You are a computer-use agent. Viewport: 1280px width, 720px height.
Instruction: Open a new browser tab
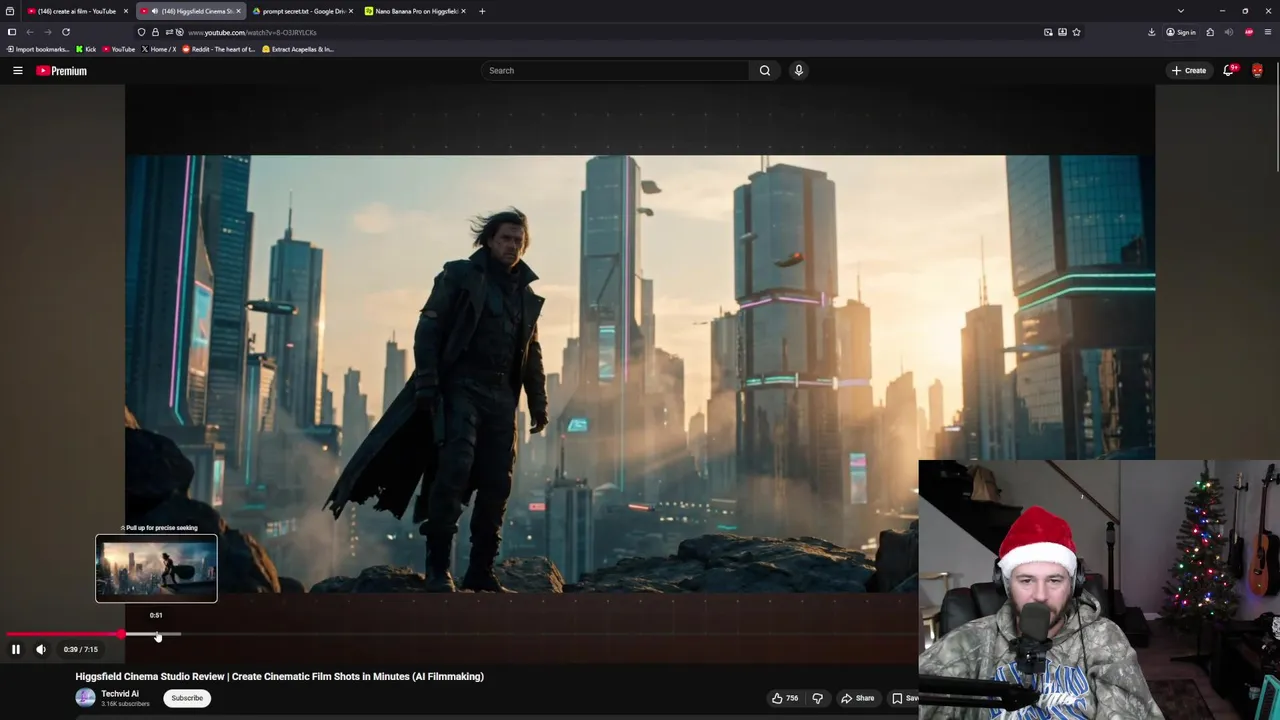(x=482, y=11)
